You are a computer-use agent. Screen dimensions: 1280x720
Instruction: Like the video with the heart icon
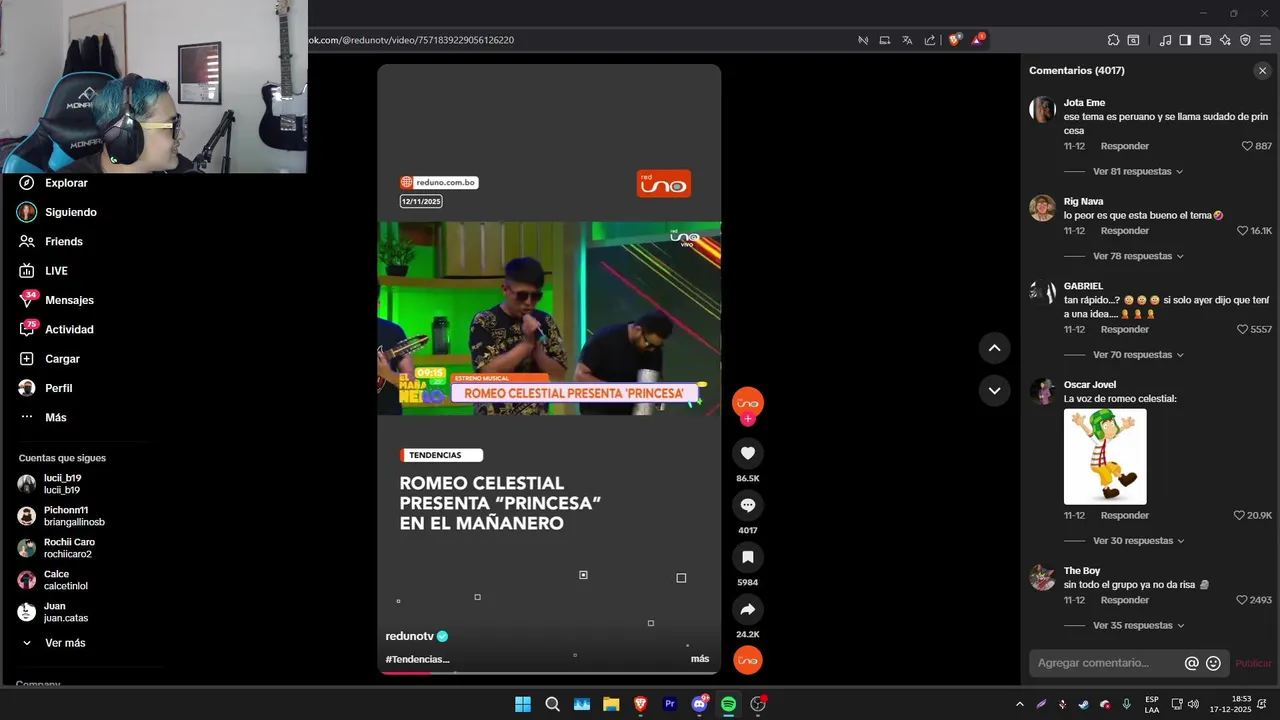[x=747, y=453]
